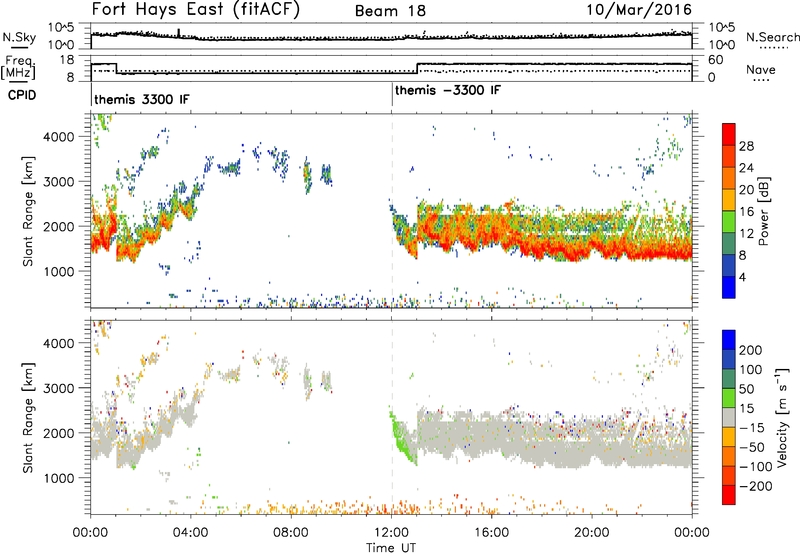Click the 'Fort Hays East (fitACF)' title

click(196, 10)
